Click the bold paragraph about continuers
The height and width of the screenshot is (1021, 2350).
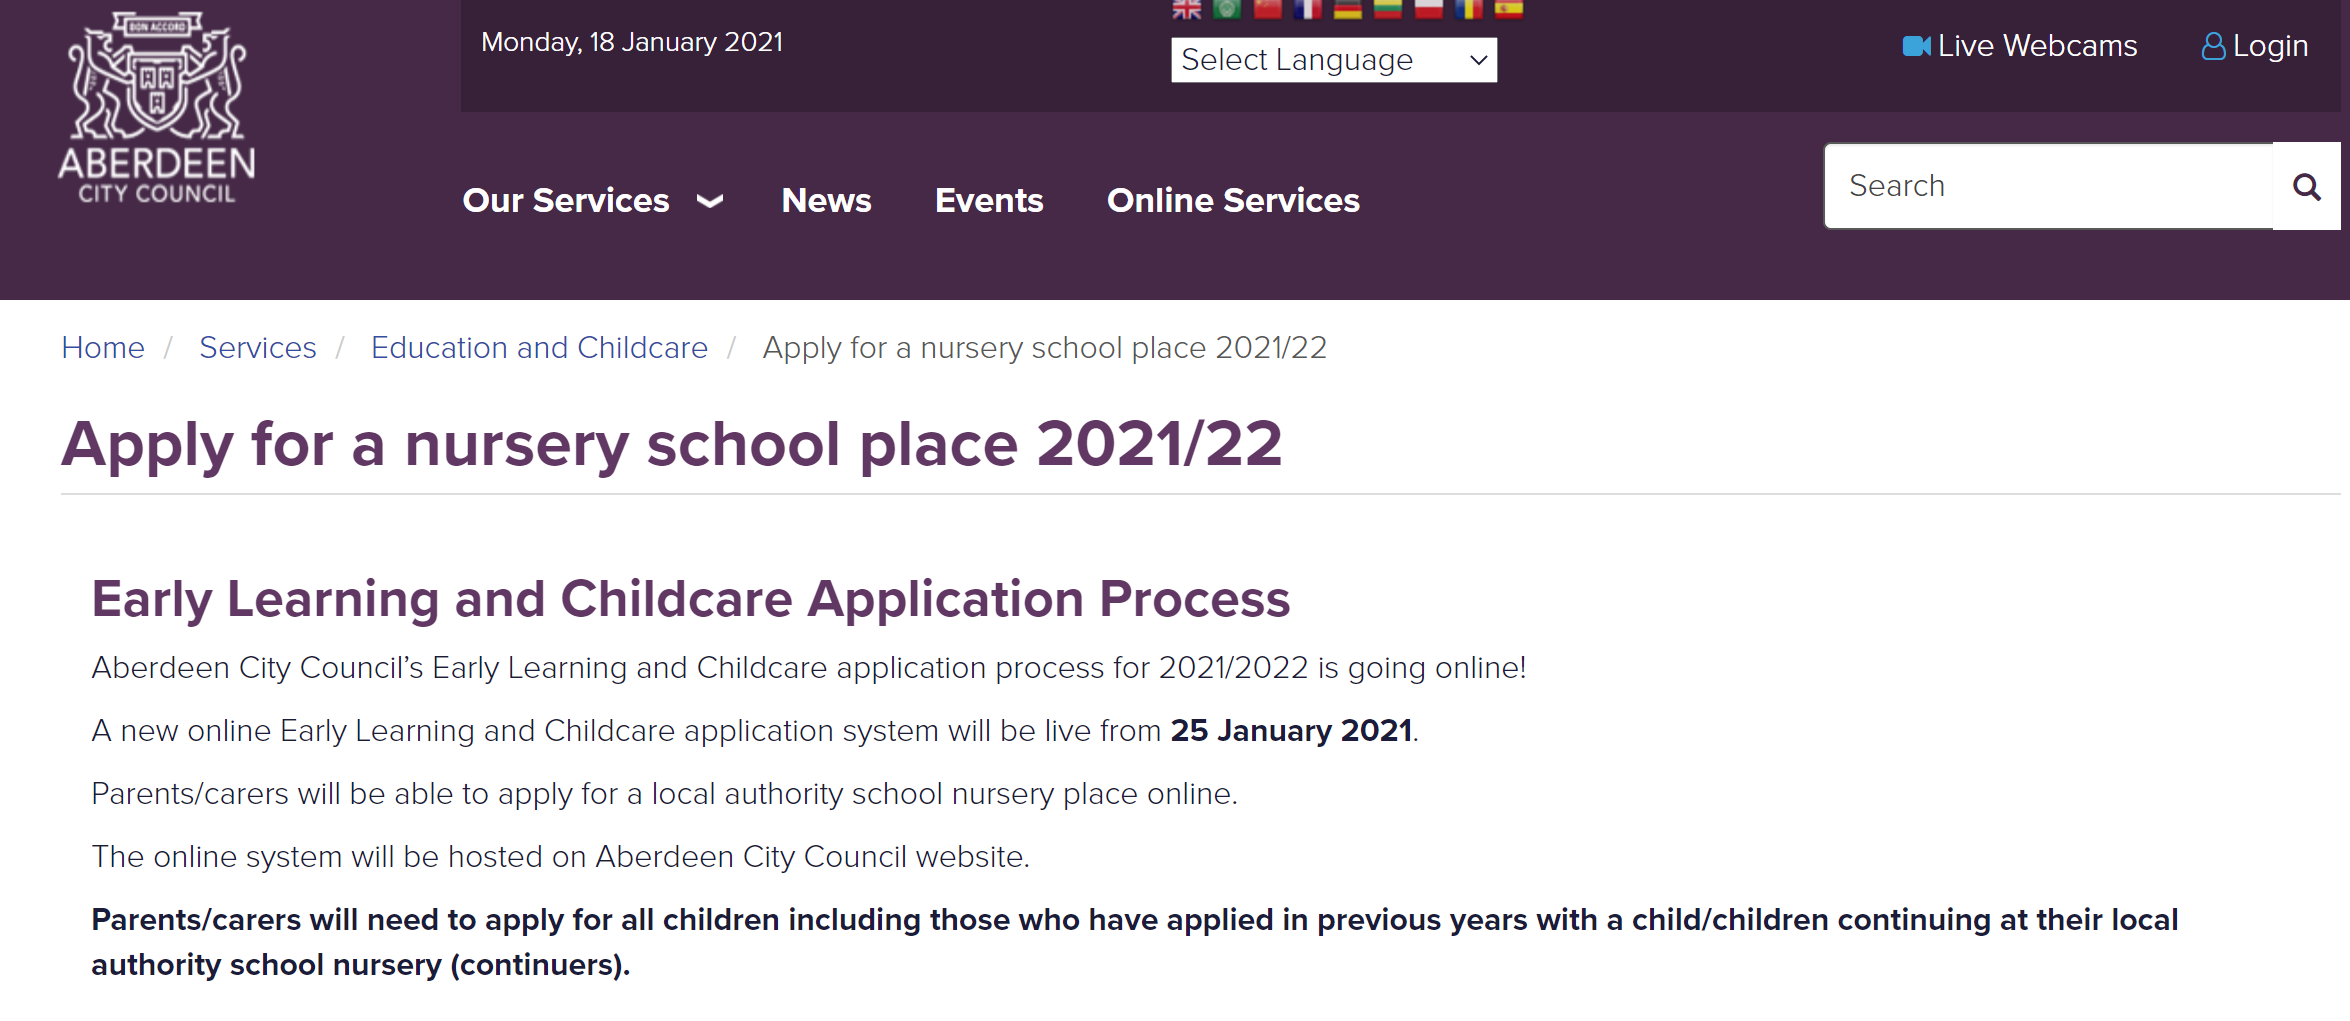pos(1135,942)
